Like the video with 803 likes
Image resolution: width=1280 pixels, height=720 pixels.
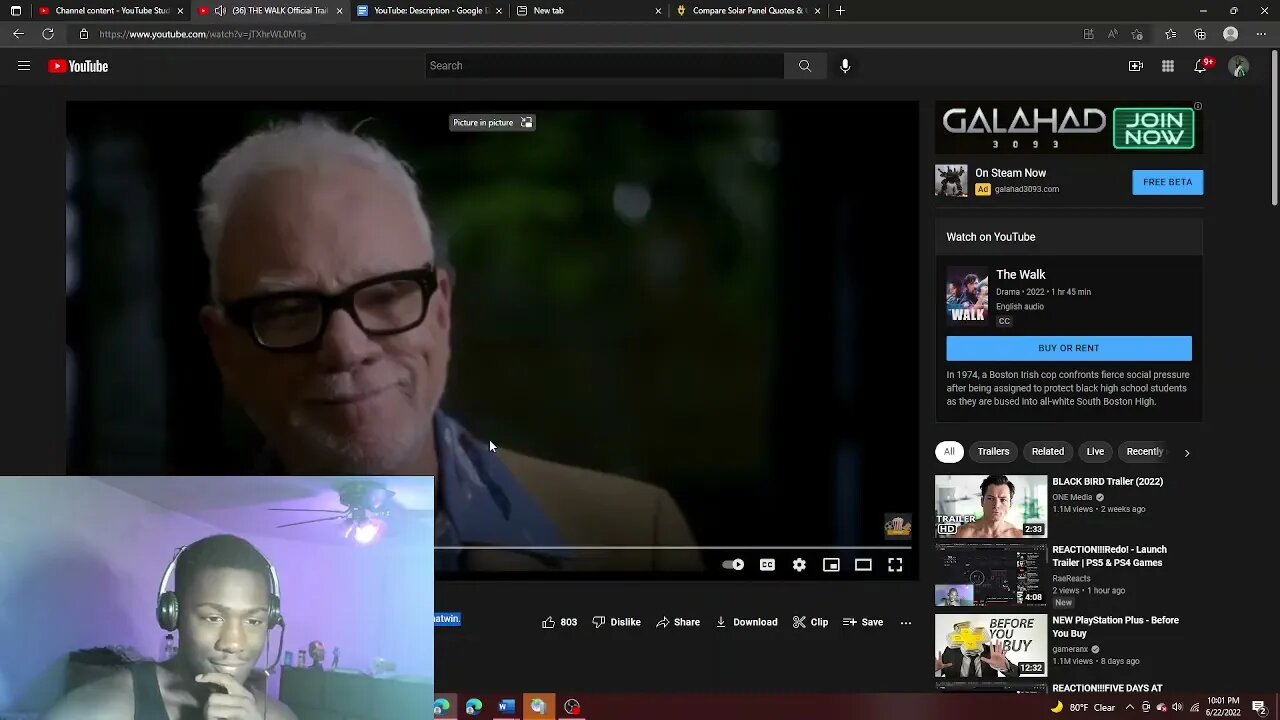pos(559,622)
